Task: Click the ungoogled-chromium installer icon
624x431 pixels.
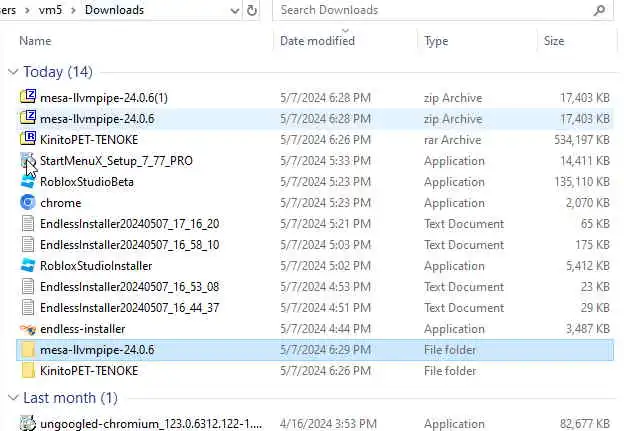Action: click(28, 423)
